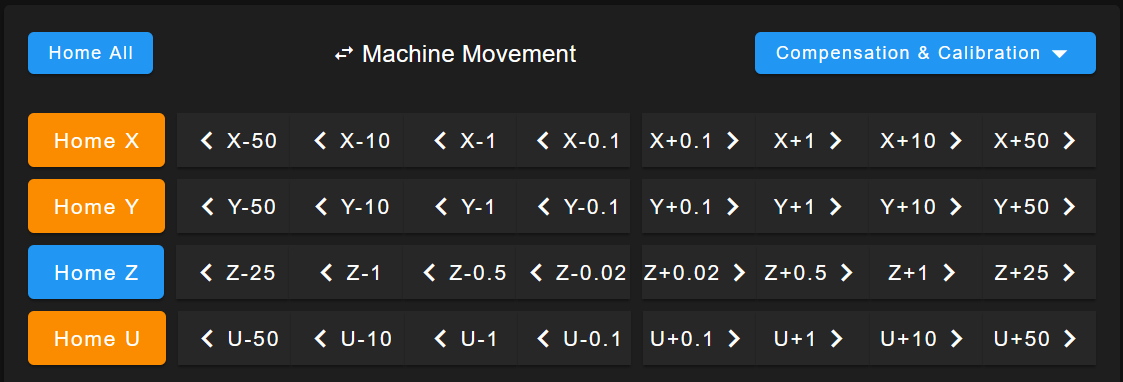Move X axis by -50
1123x382 pixels.
point(233,140)
